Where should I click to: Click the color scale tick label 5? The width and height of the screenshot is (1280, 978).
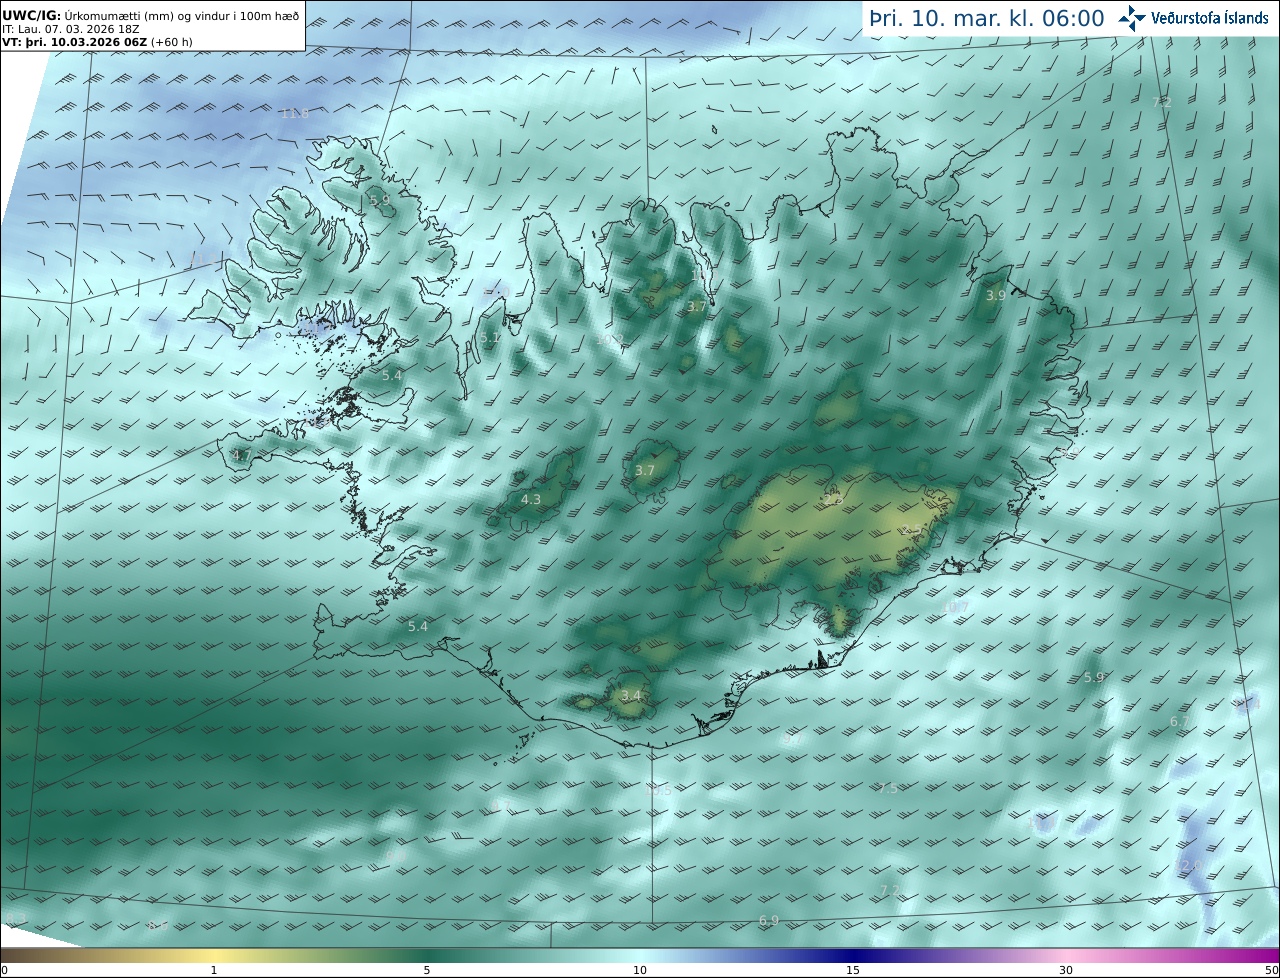point(427,970)
